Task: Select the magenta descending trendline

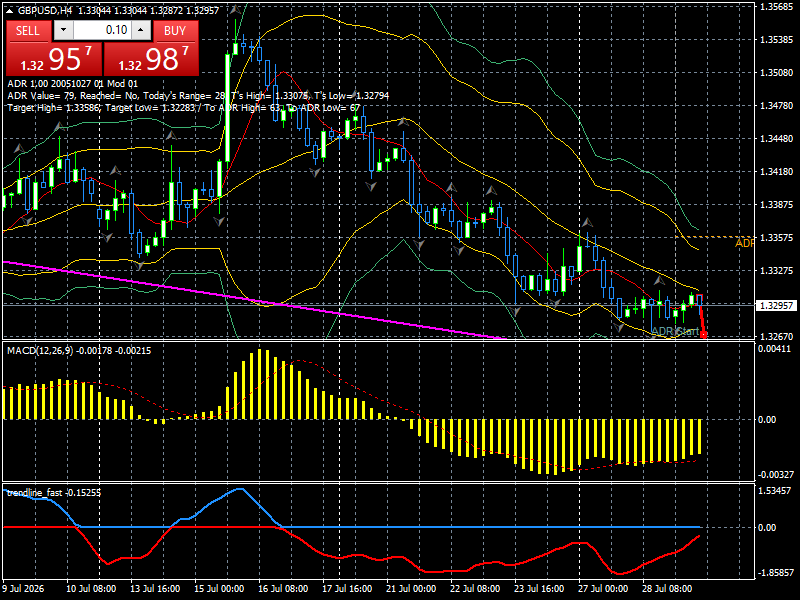Action: (255, 299)
